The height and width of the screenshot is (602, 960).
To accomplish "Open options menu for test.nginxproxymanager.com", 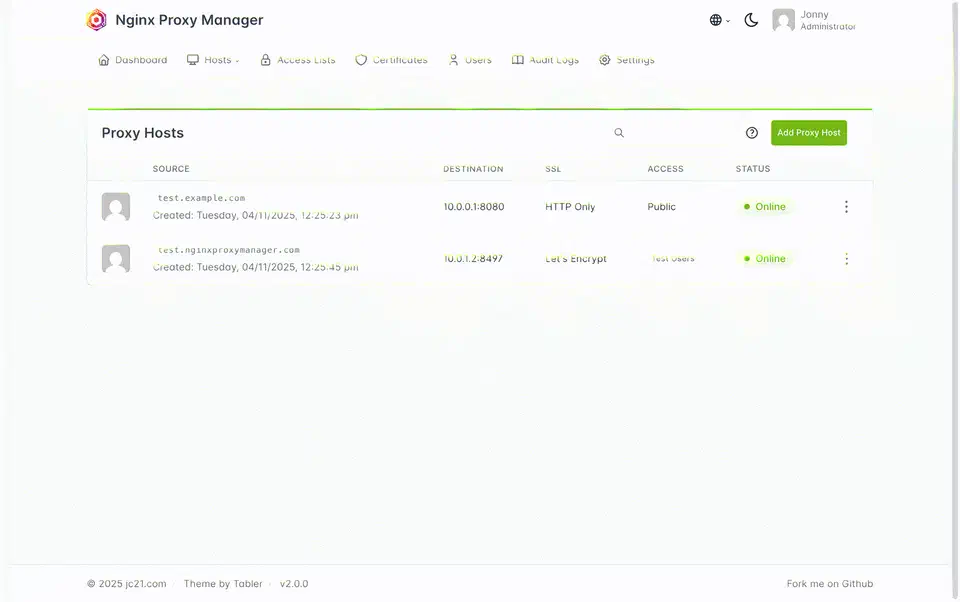I will tap(846, 258).
